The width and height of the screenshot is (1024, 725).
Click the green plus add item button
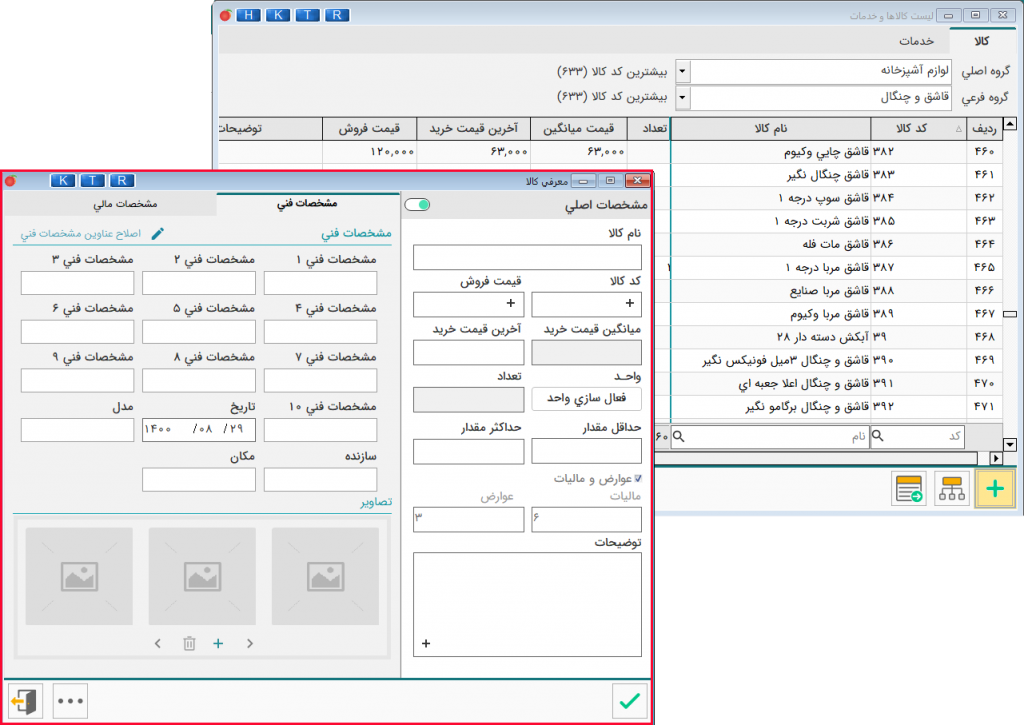pos(994,488)
